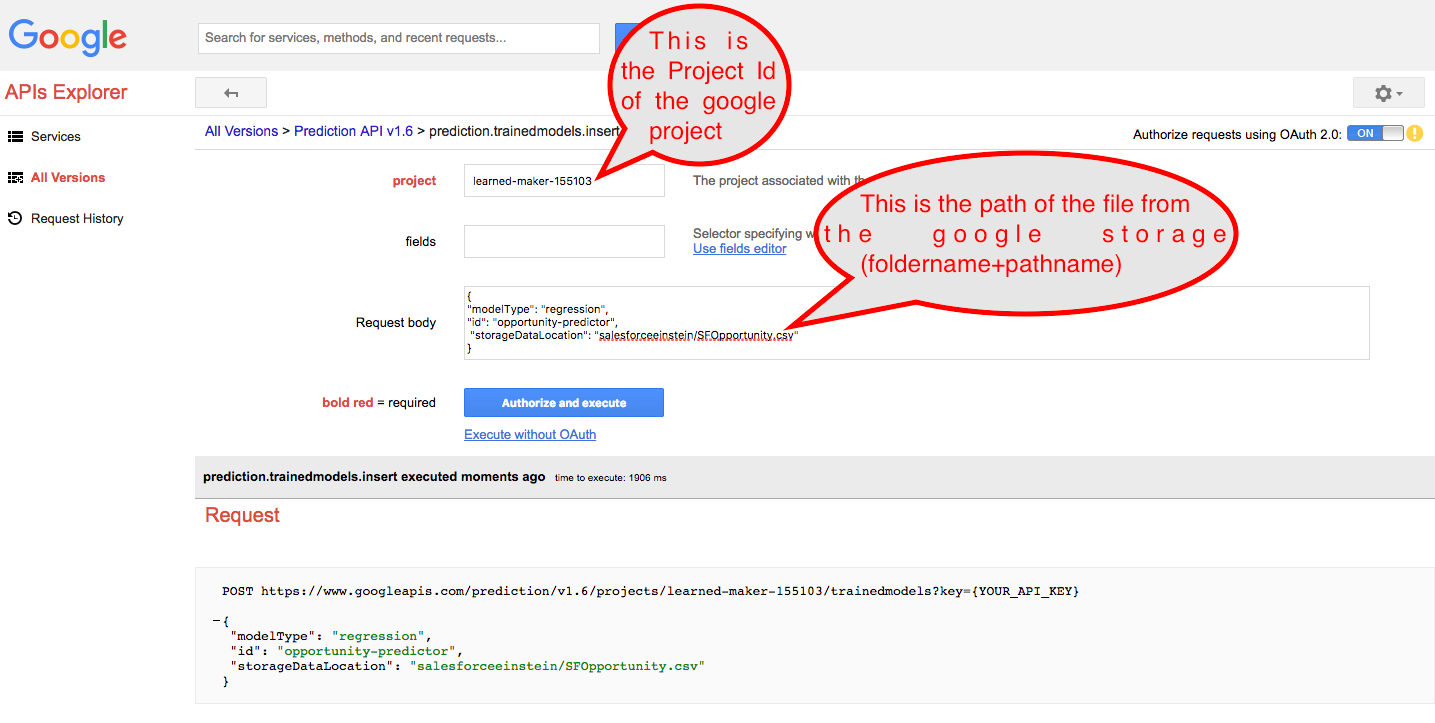Click the 'time to execute: 1906 ms' text
The height and width of the screenshot is (723, 1435).
(610, 478)
